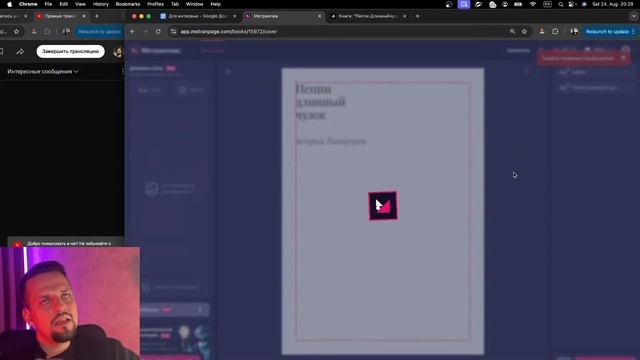Image resolution: width=640 pixels, height=360 pixels.
Task: Select the Aa text block option
Action: [x=149, y=89]
